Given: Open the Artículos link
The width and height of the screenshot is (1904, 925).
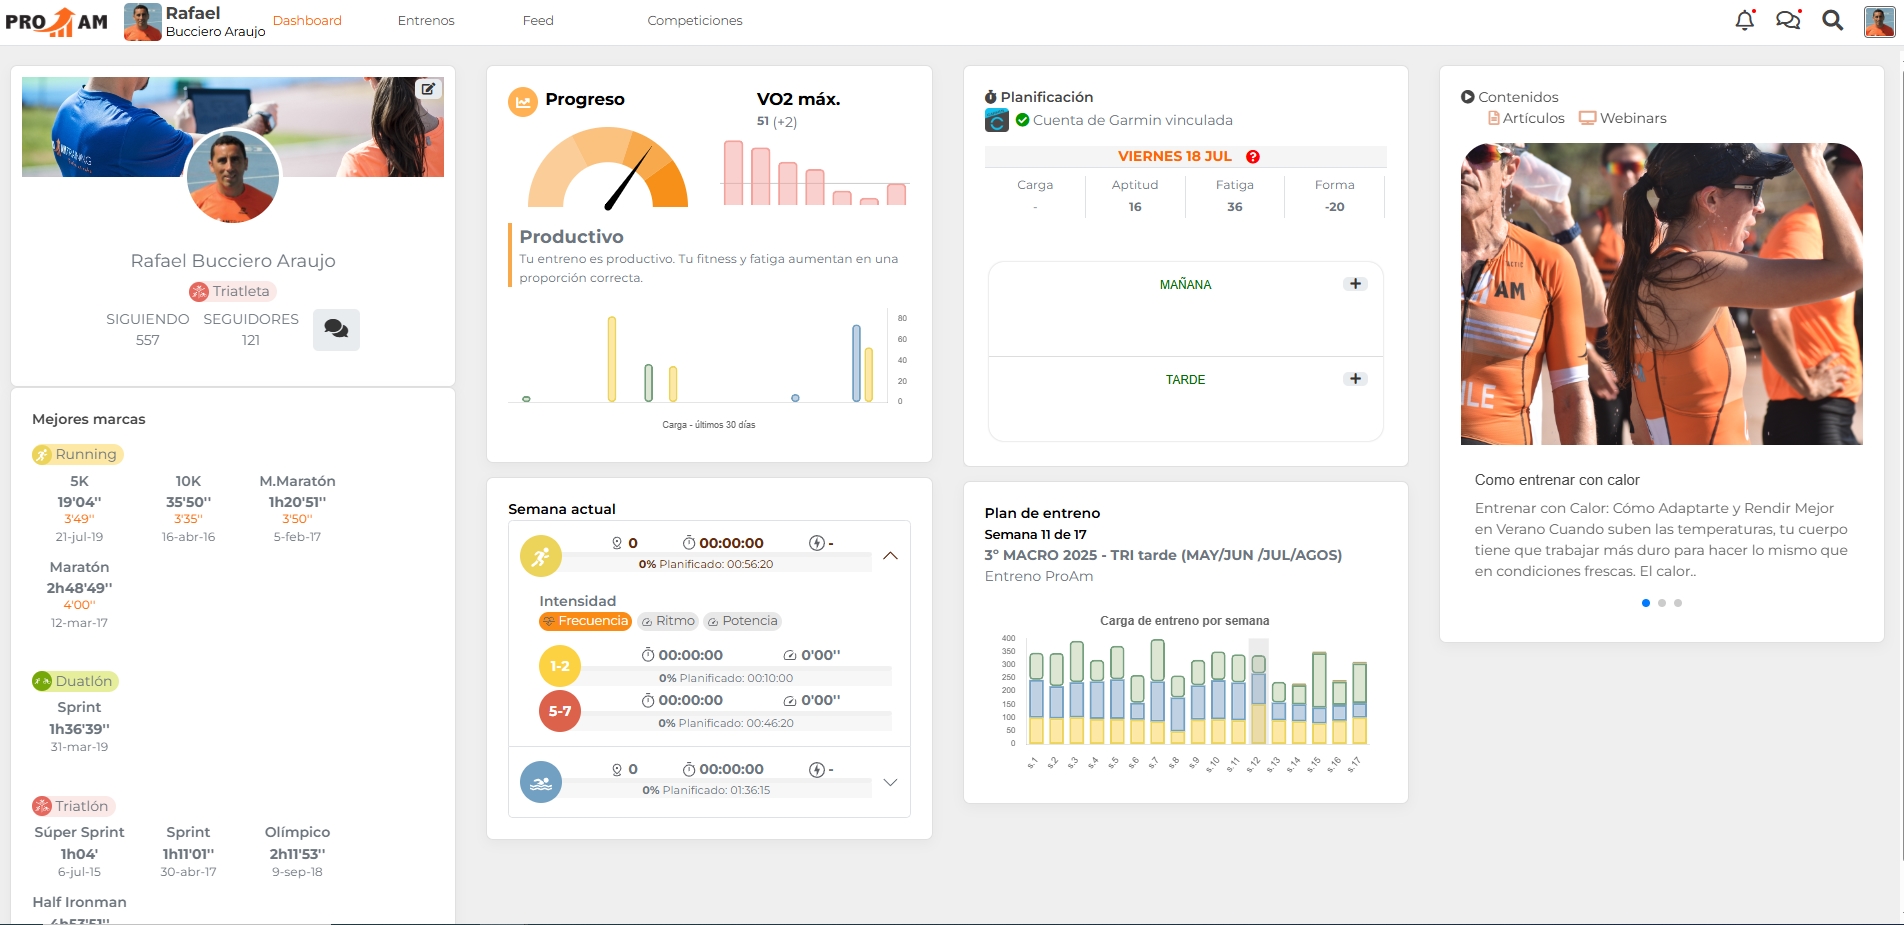Looking at the screenshot, I should [x=1526, y=118].
